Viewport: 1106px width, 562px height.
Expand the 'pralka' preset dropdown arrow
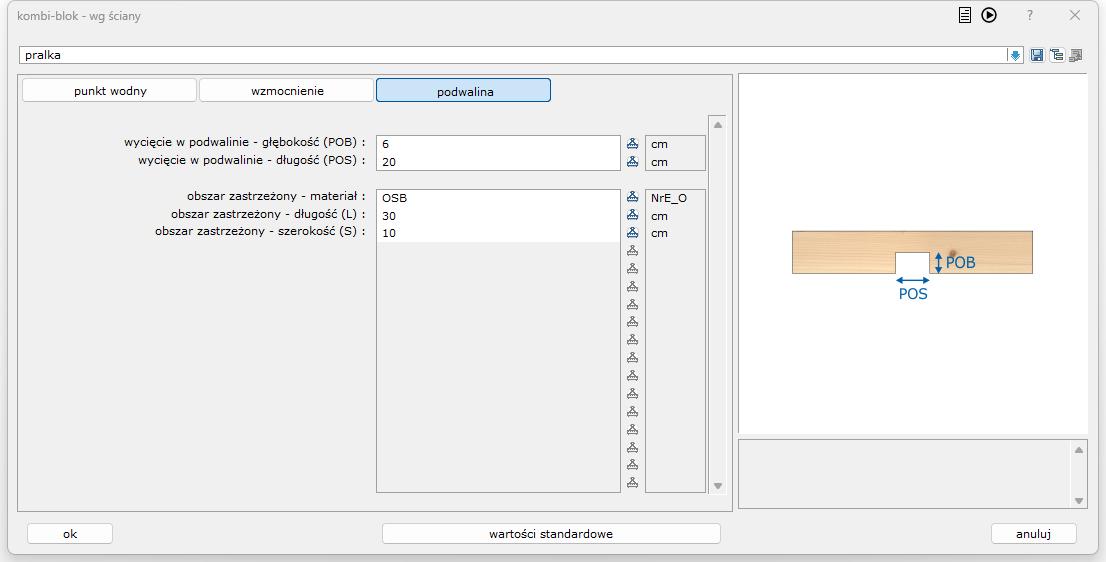(x=1015, y=56)
